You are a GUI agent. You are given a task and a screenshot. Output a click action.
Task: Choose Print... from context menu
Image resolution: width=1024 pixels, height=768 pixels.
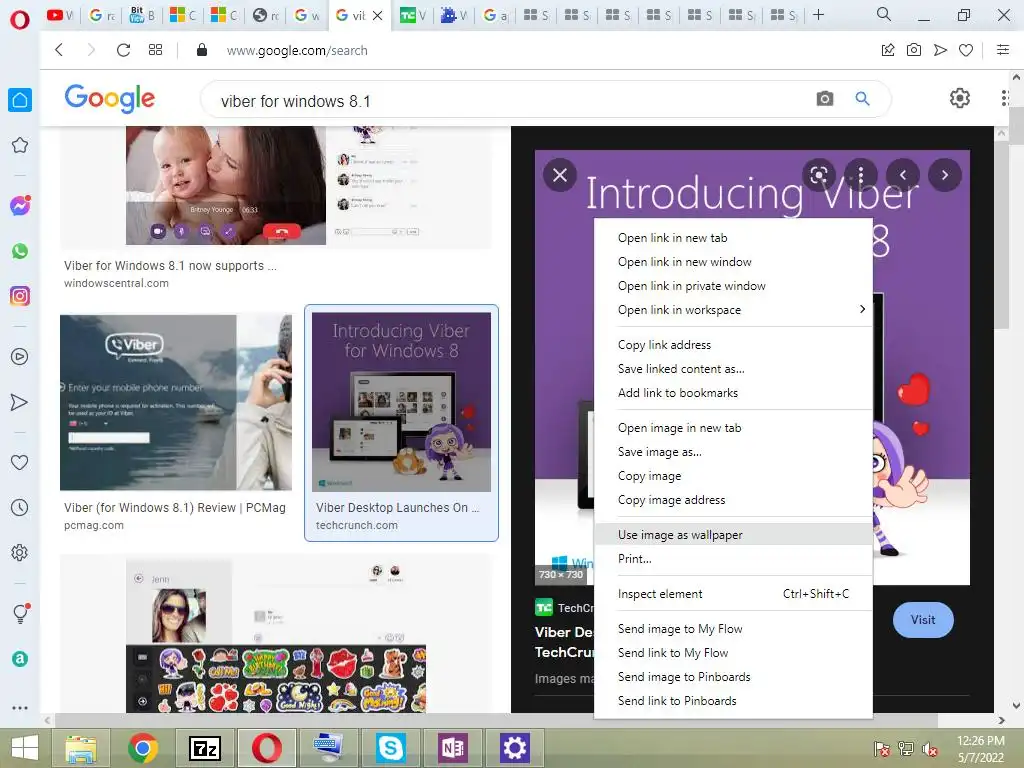point(733,559)
